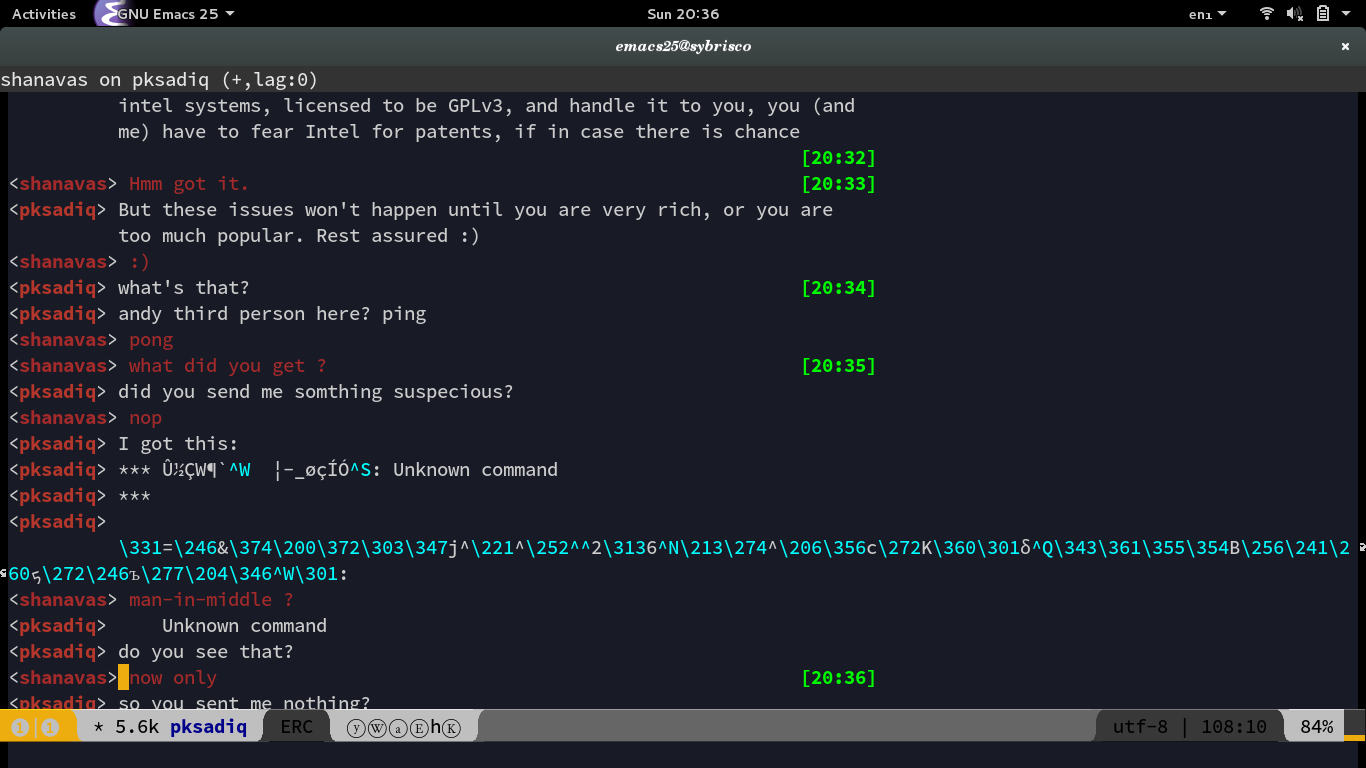Viewport: 1366px width, 768px height.
Task: Click "did you send me somthing suspecious?" line
Action: 316,391
